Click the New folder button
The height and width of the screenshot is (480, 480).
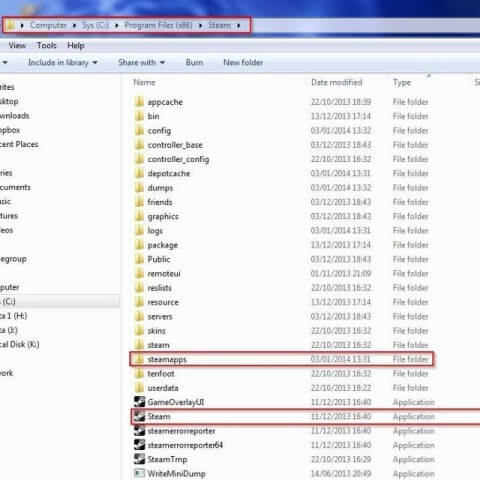(243, 62)
